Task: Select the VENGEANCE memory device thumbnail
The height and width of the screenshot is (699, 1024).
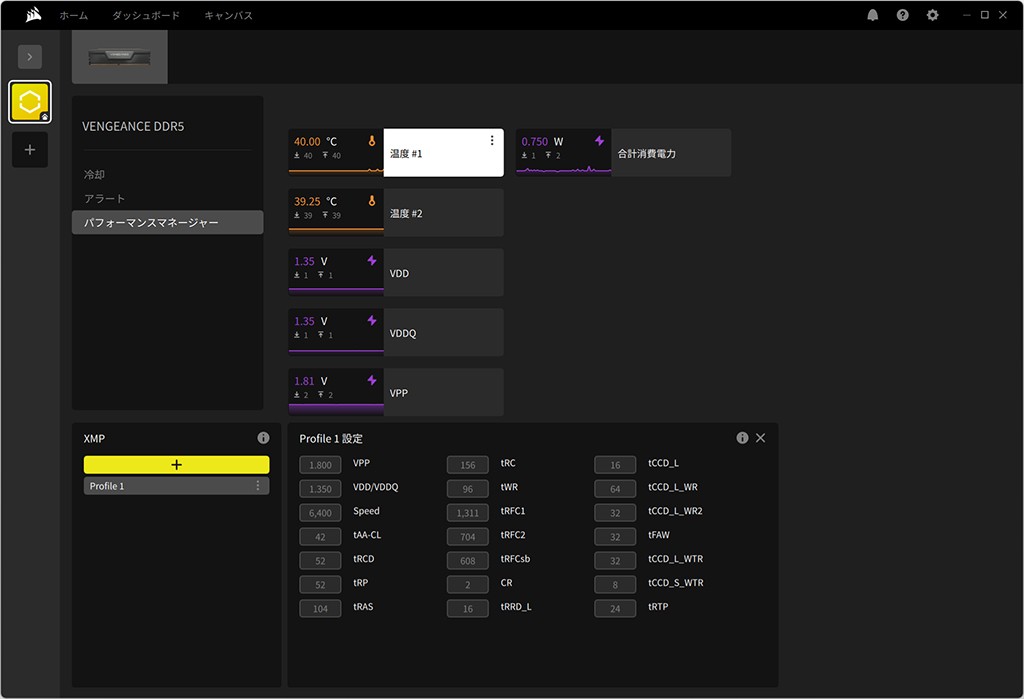Action: click(120, 57)
